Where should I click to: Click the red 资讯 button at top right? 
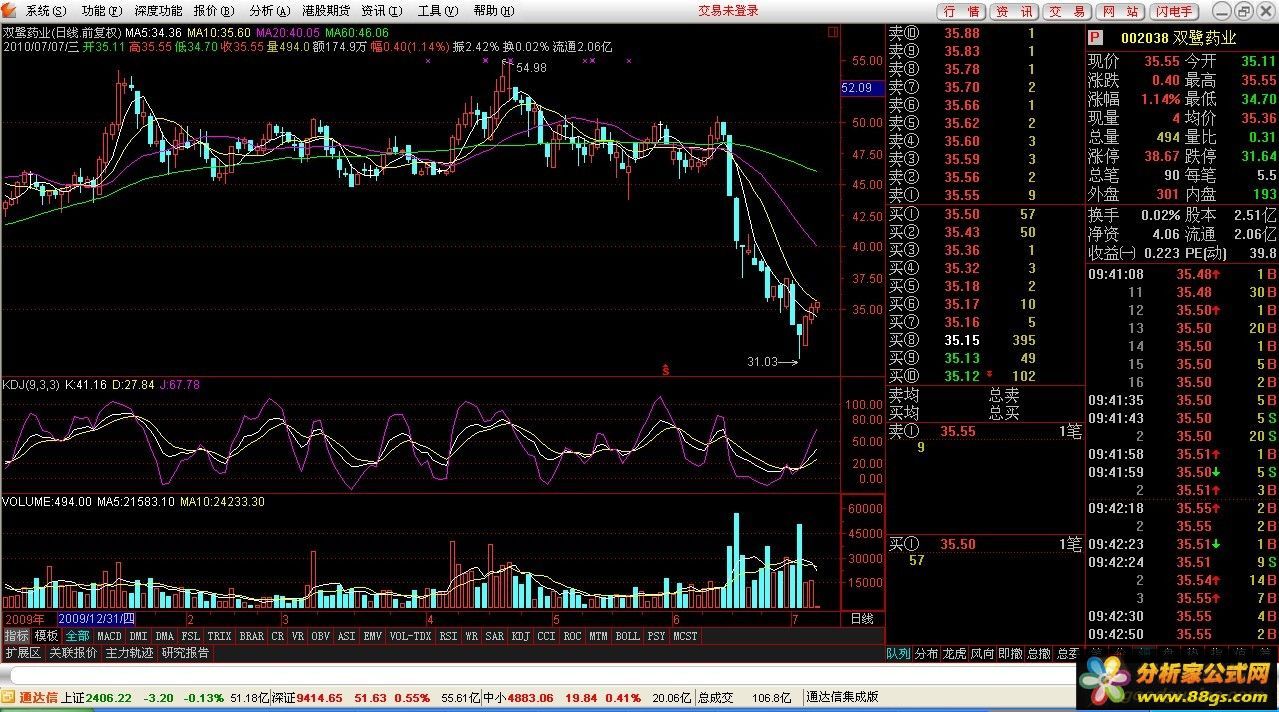click(x=1015, y=12)
